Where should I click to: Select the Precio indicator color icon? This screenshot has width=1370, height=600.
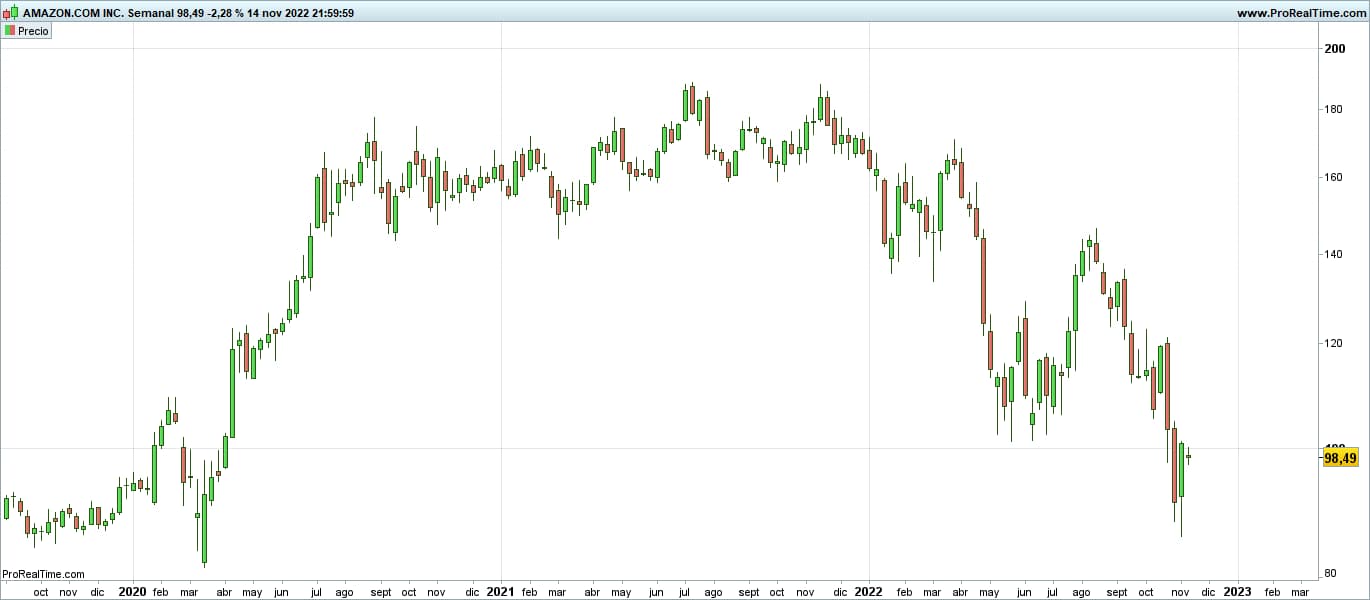point(10,30)
